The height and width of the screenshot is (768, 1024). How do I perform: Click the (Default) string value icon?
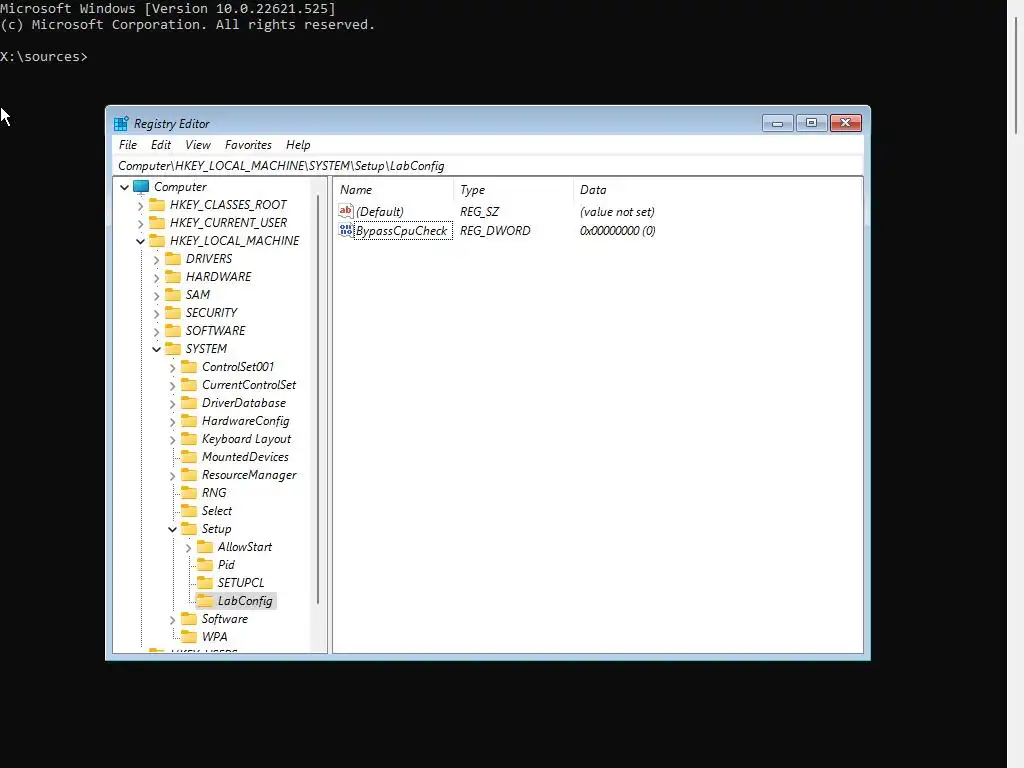click(345, 211)
